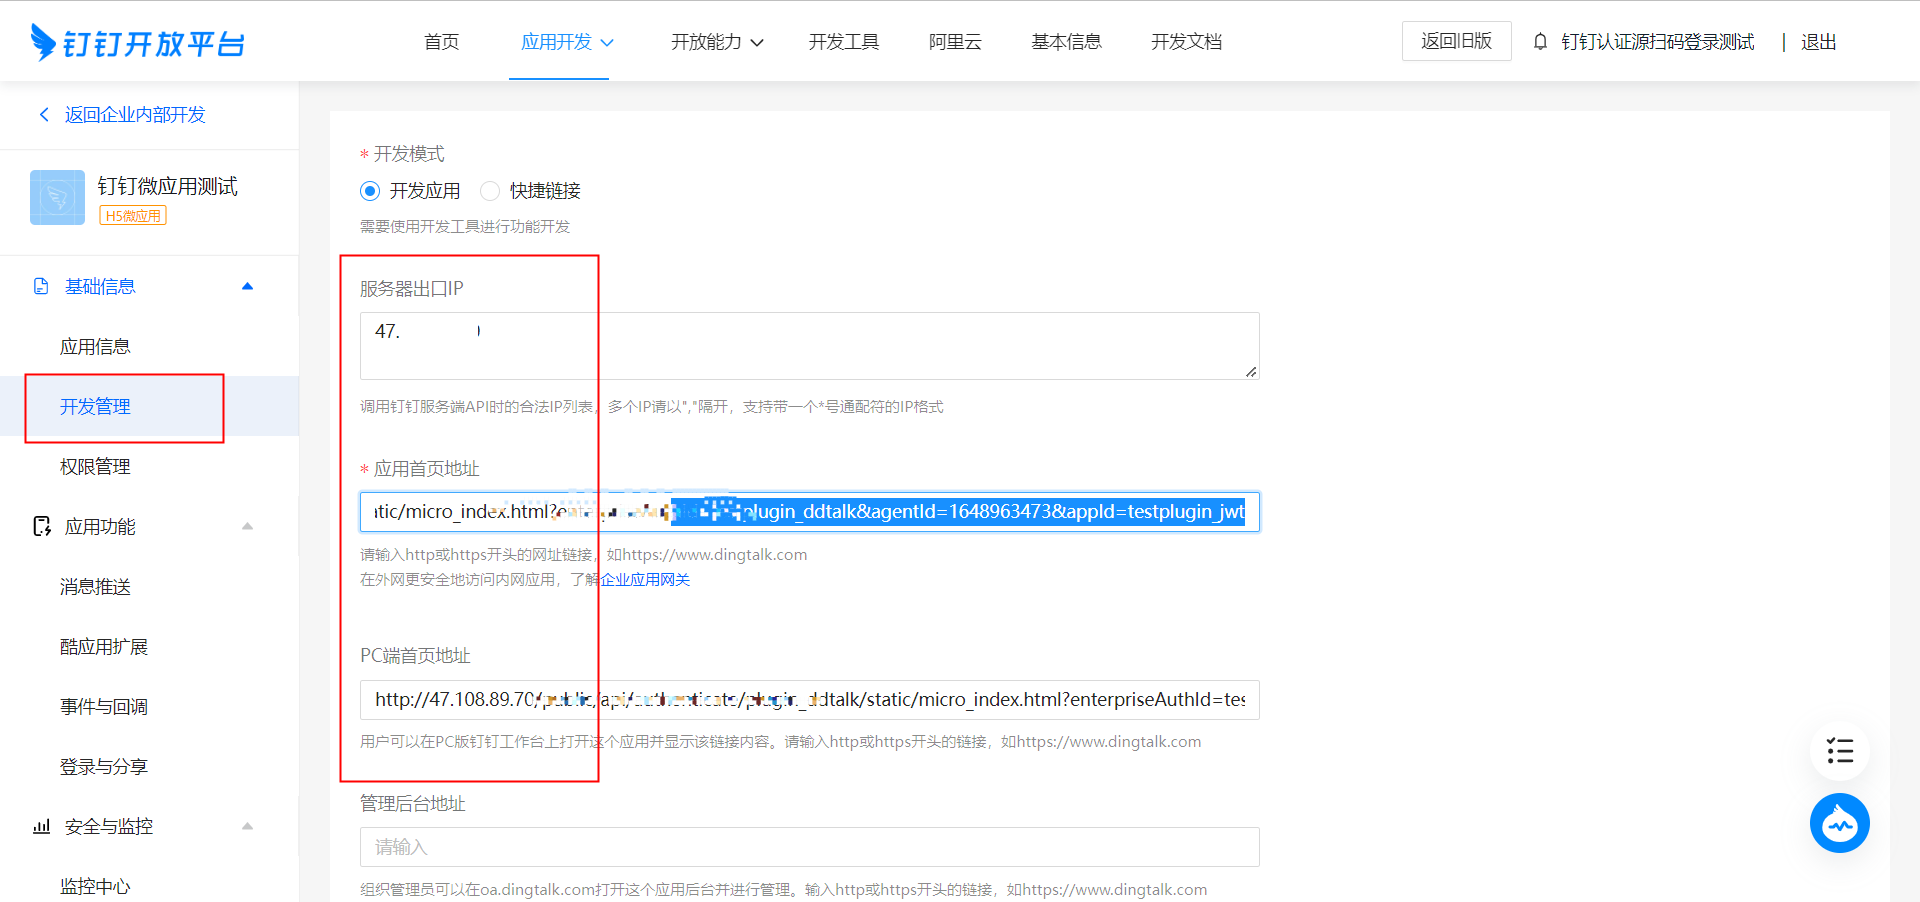Click the 钉钉微应用测试 app avatar icon

(57, 197)
